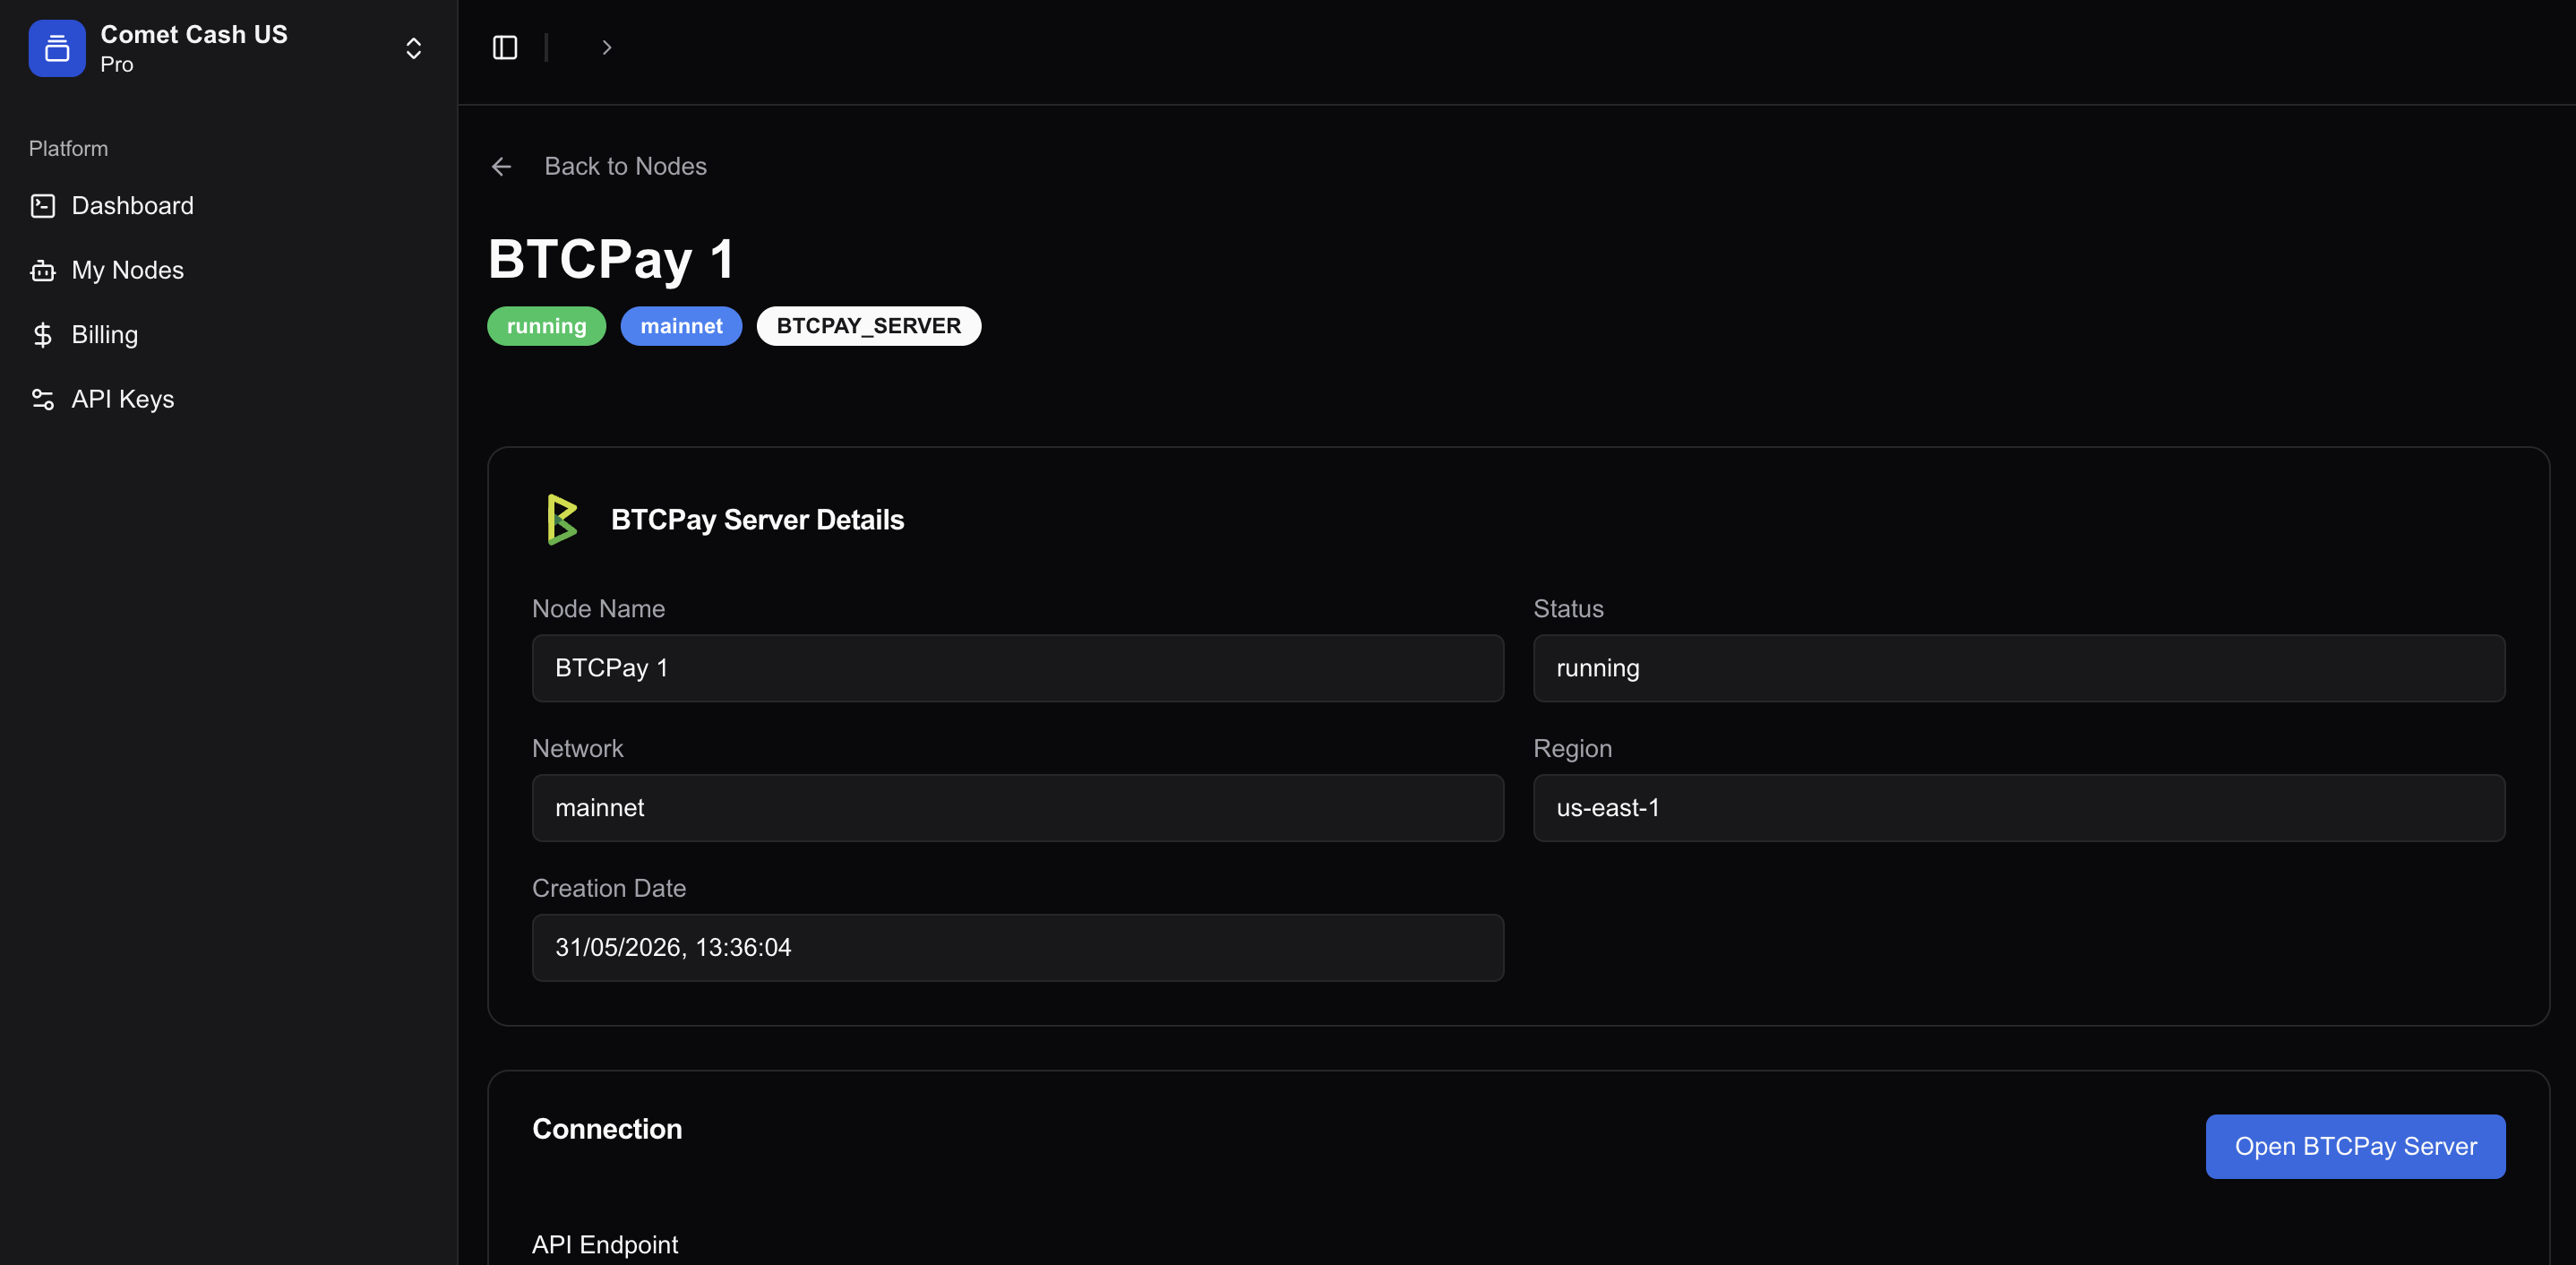Open the Dashboard page
2576x1265 pixels.
tap(133, 206)
